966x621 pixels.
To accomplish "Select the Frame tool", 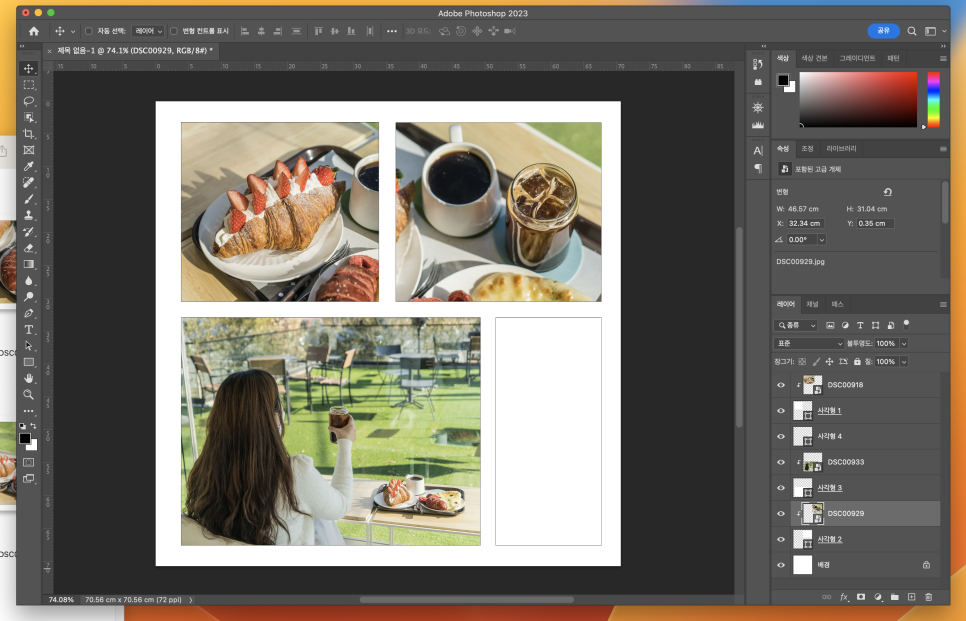I will click(28, 150).
